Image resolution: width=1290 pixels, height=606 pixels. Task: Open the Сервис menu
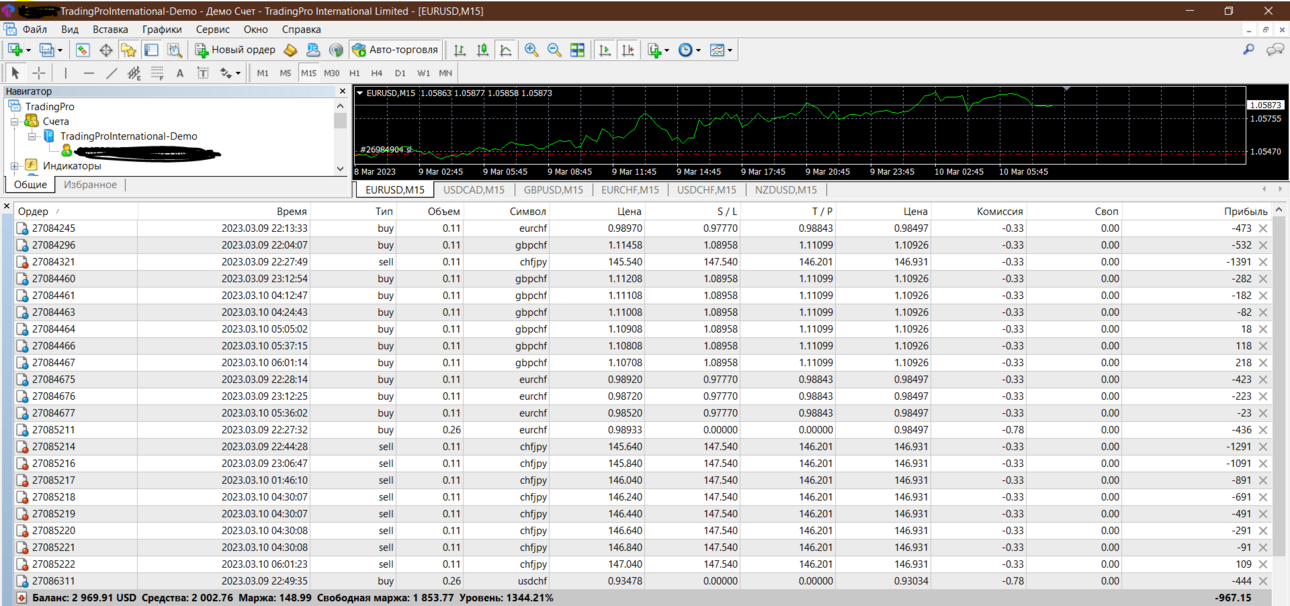[212, 29]
